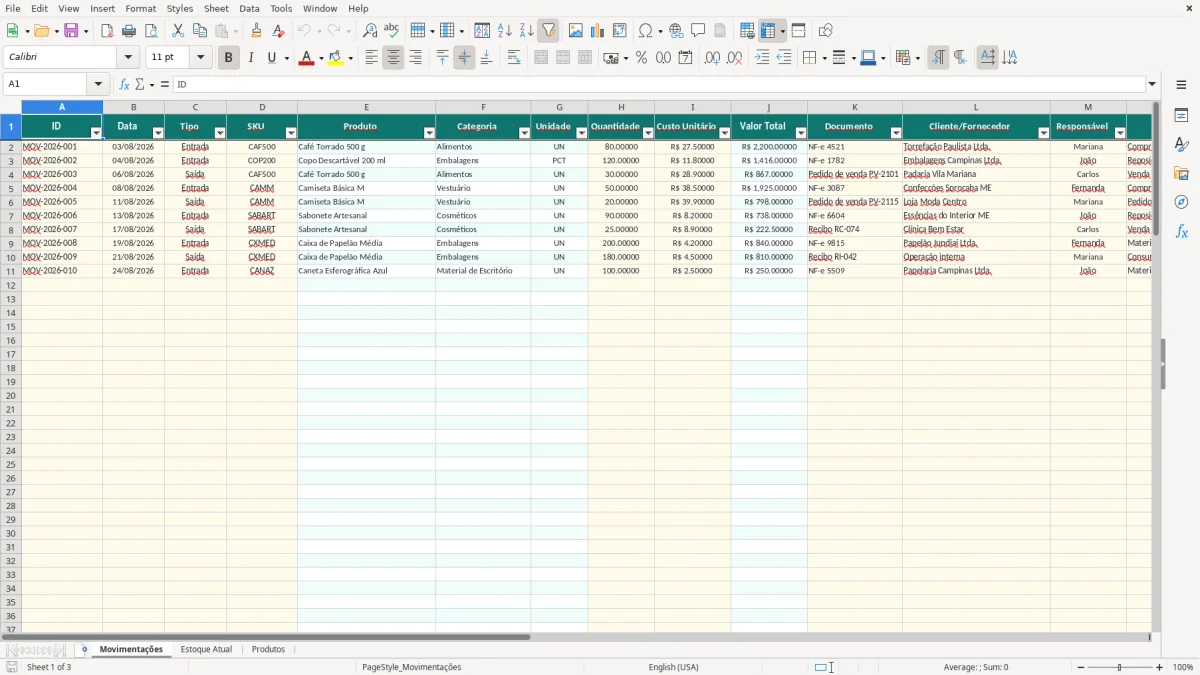The width and height of the screenshot is (1200, 675).
Task: Open the Sheet menu
Action: 216,8
